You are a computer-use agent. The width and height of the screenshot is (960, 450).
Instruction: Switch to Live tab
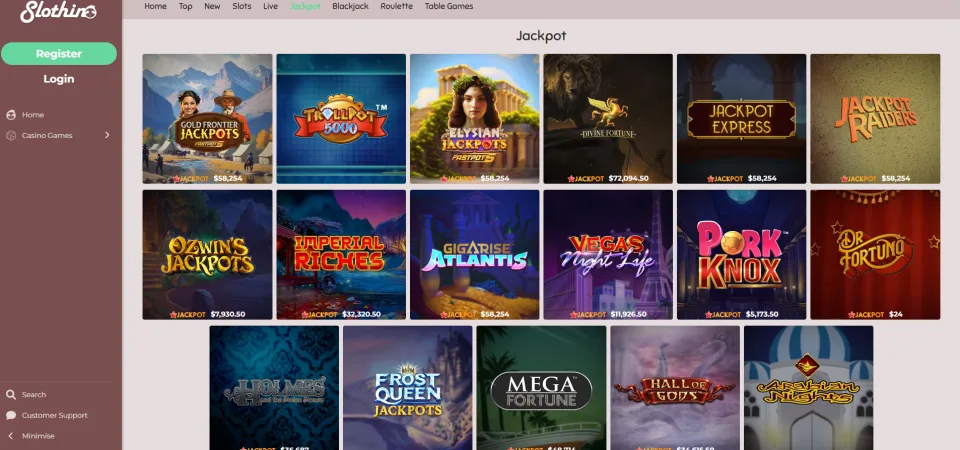tap(271, 6)
